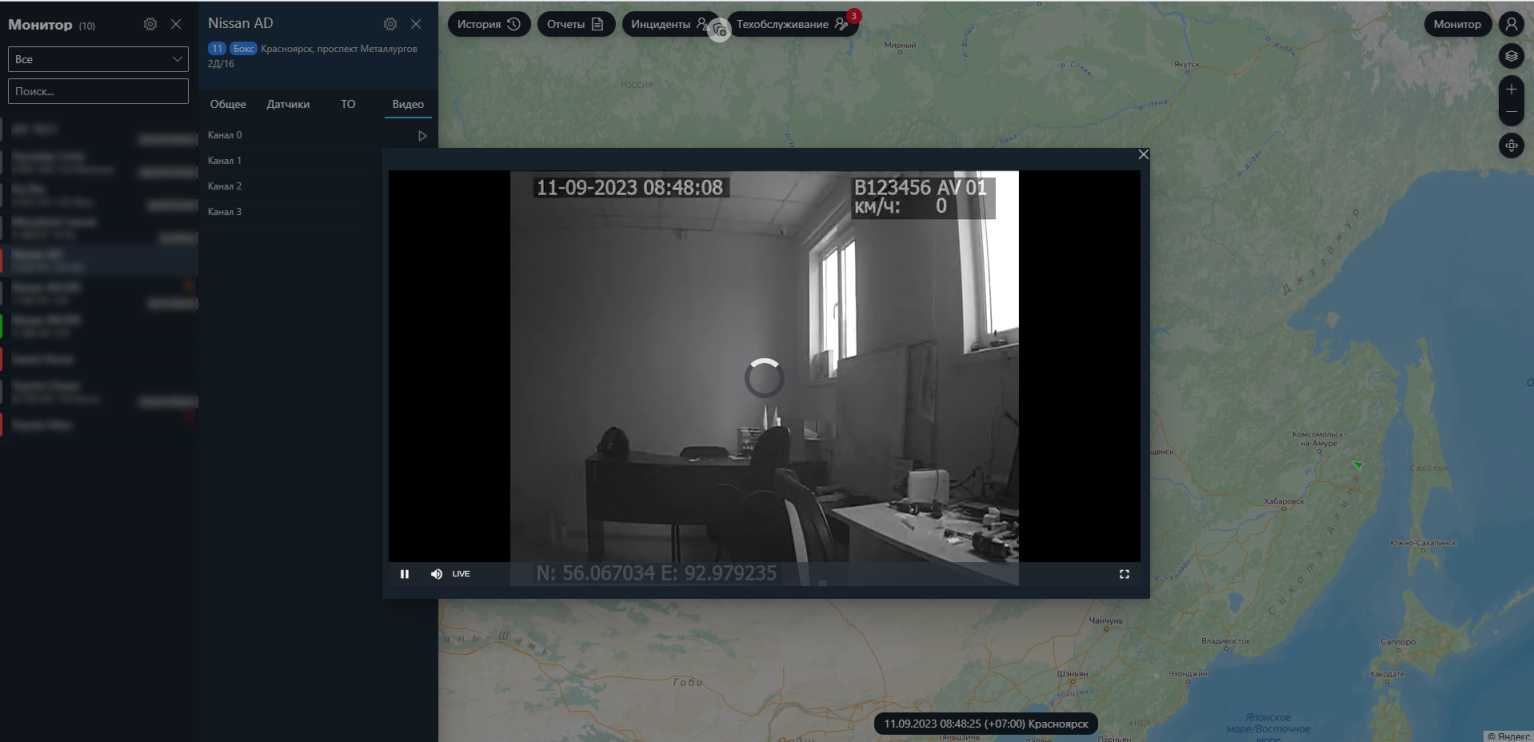
Task: Open the ТО tab
Action: click(347, 103)
